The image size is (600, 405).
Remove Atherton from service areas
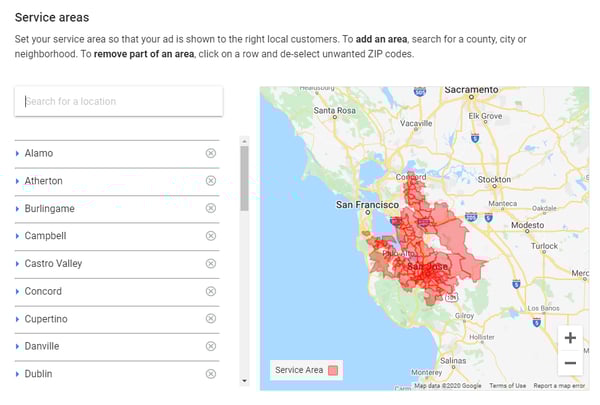[x=210, y=181]
